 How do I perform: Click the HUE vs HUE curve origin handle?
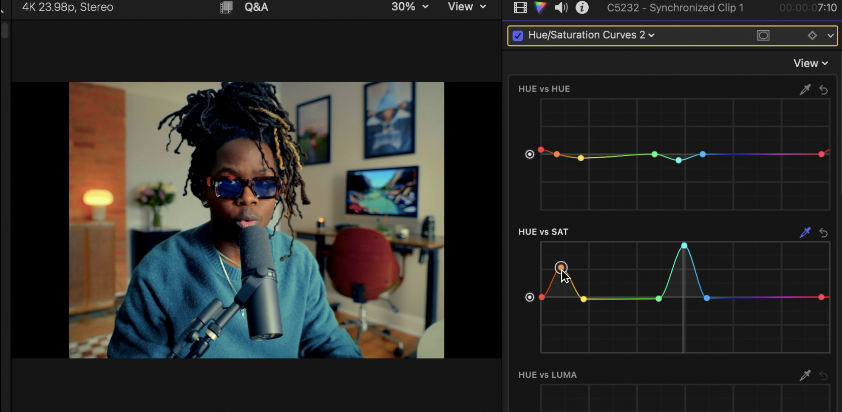pyautogui.click(x=529, y=154)
